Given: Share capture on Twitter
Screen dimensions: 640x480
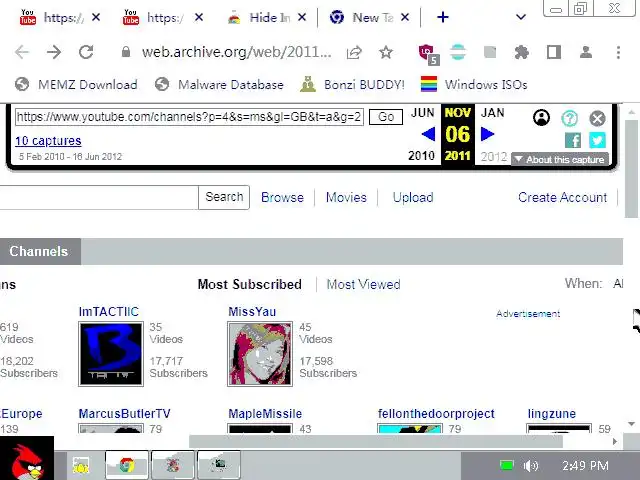Looking at the screenshot, I should tap(597, 140).
